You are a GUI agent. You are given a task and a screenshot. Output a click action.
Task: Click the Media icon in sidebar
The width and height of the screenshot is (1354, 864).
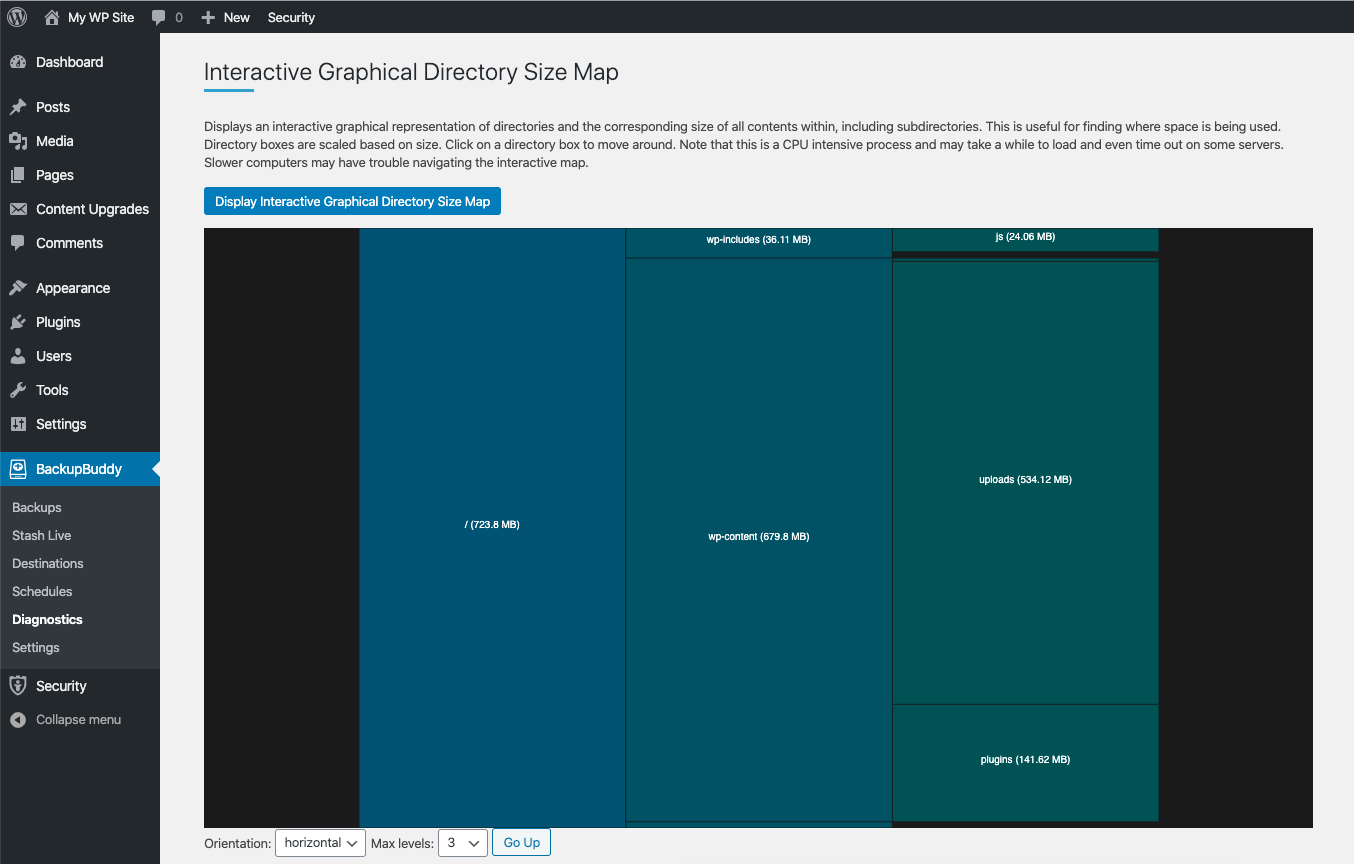pos(18,141)
